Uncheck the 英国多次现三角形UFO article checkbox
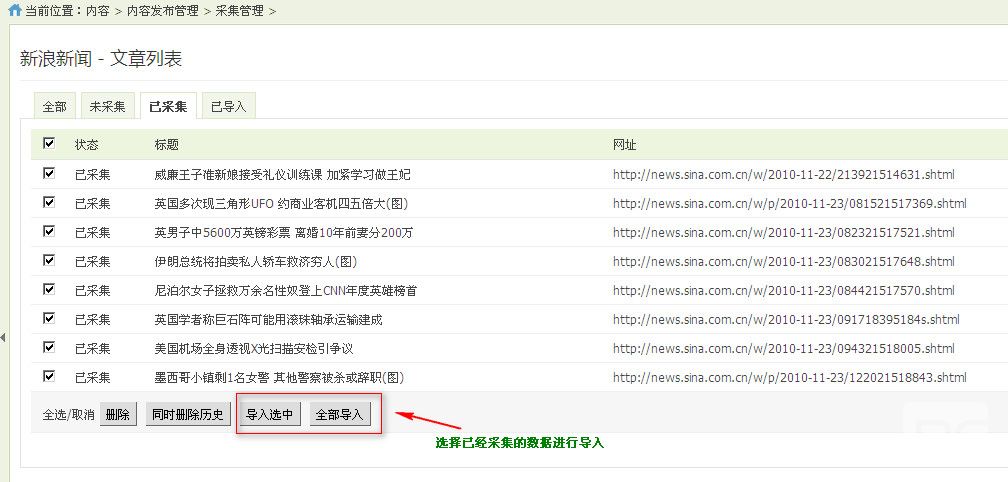1008x482 pixels. pyautogui.click(x=49, y=203)
